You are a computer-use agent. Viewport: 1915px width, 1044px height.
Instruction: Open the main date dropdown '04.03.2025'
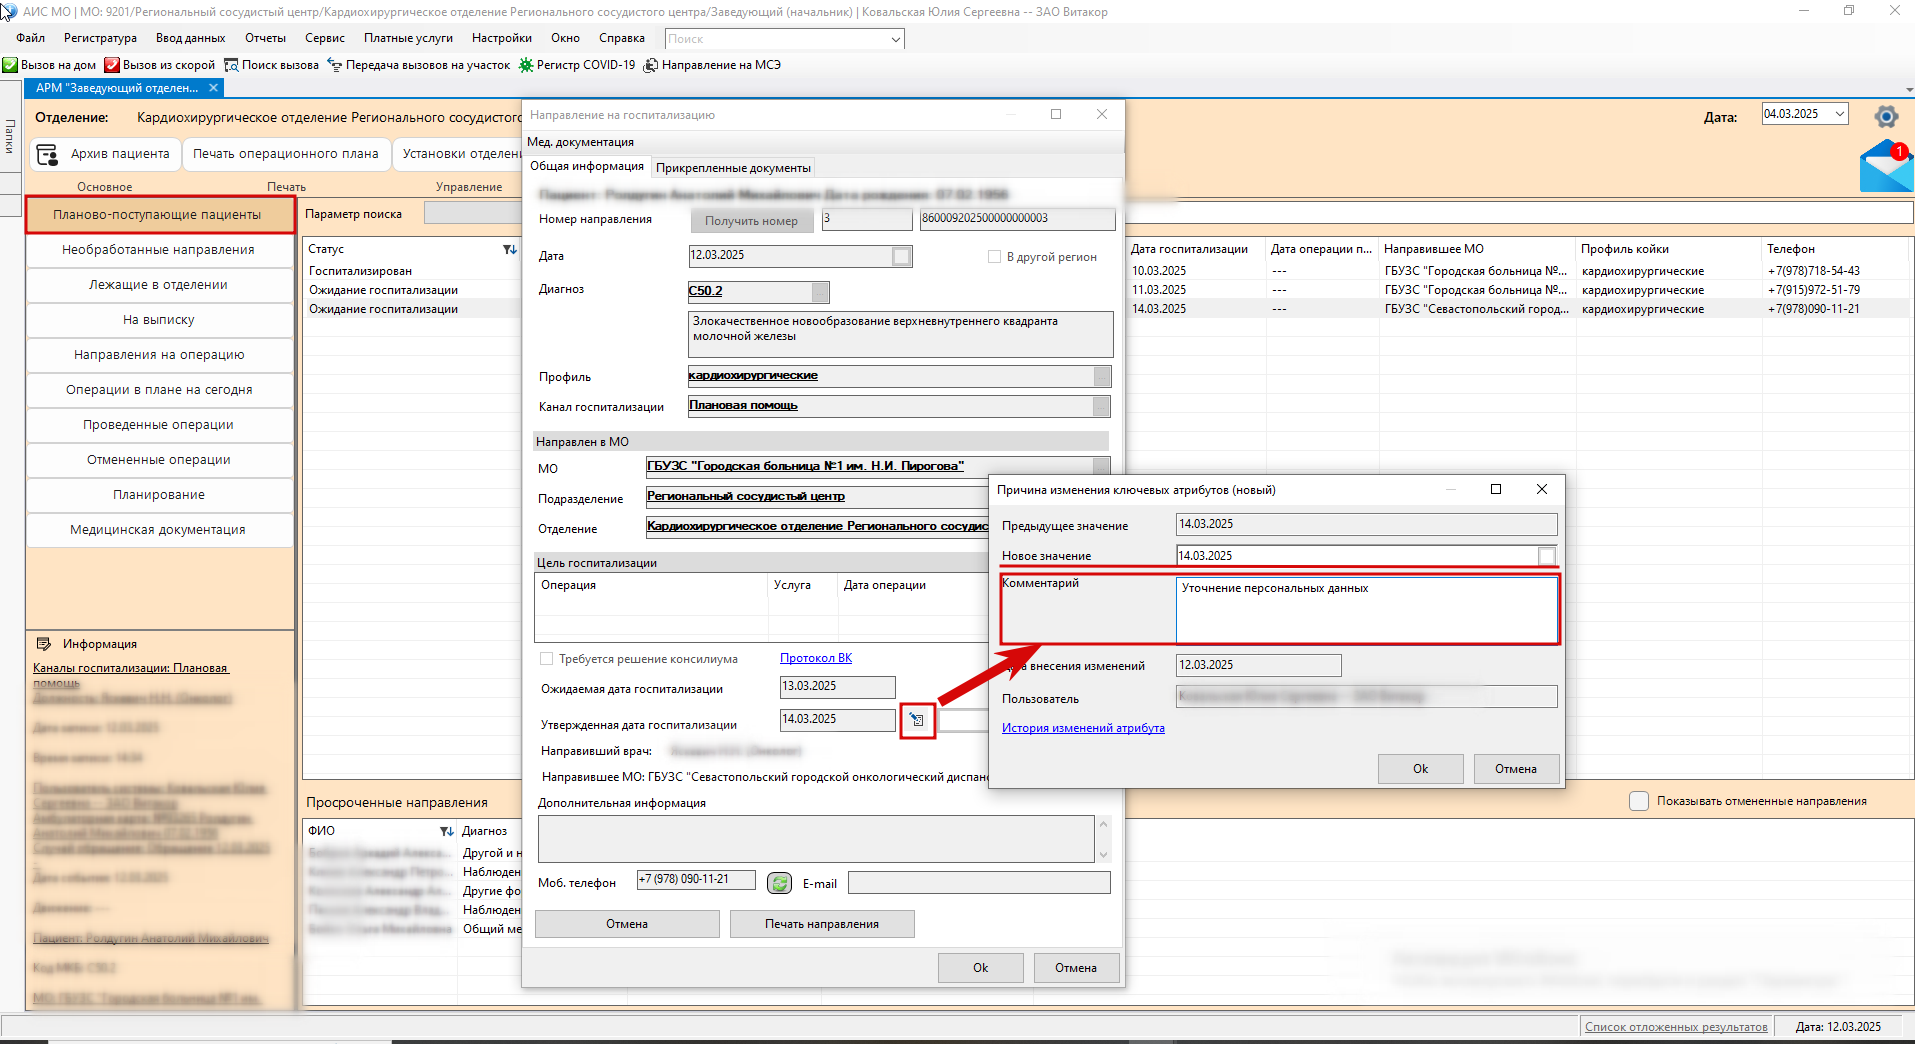click(x=1839, y=114)
